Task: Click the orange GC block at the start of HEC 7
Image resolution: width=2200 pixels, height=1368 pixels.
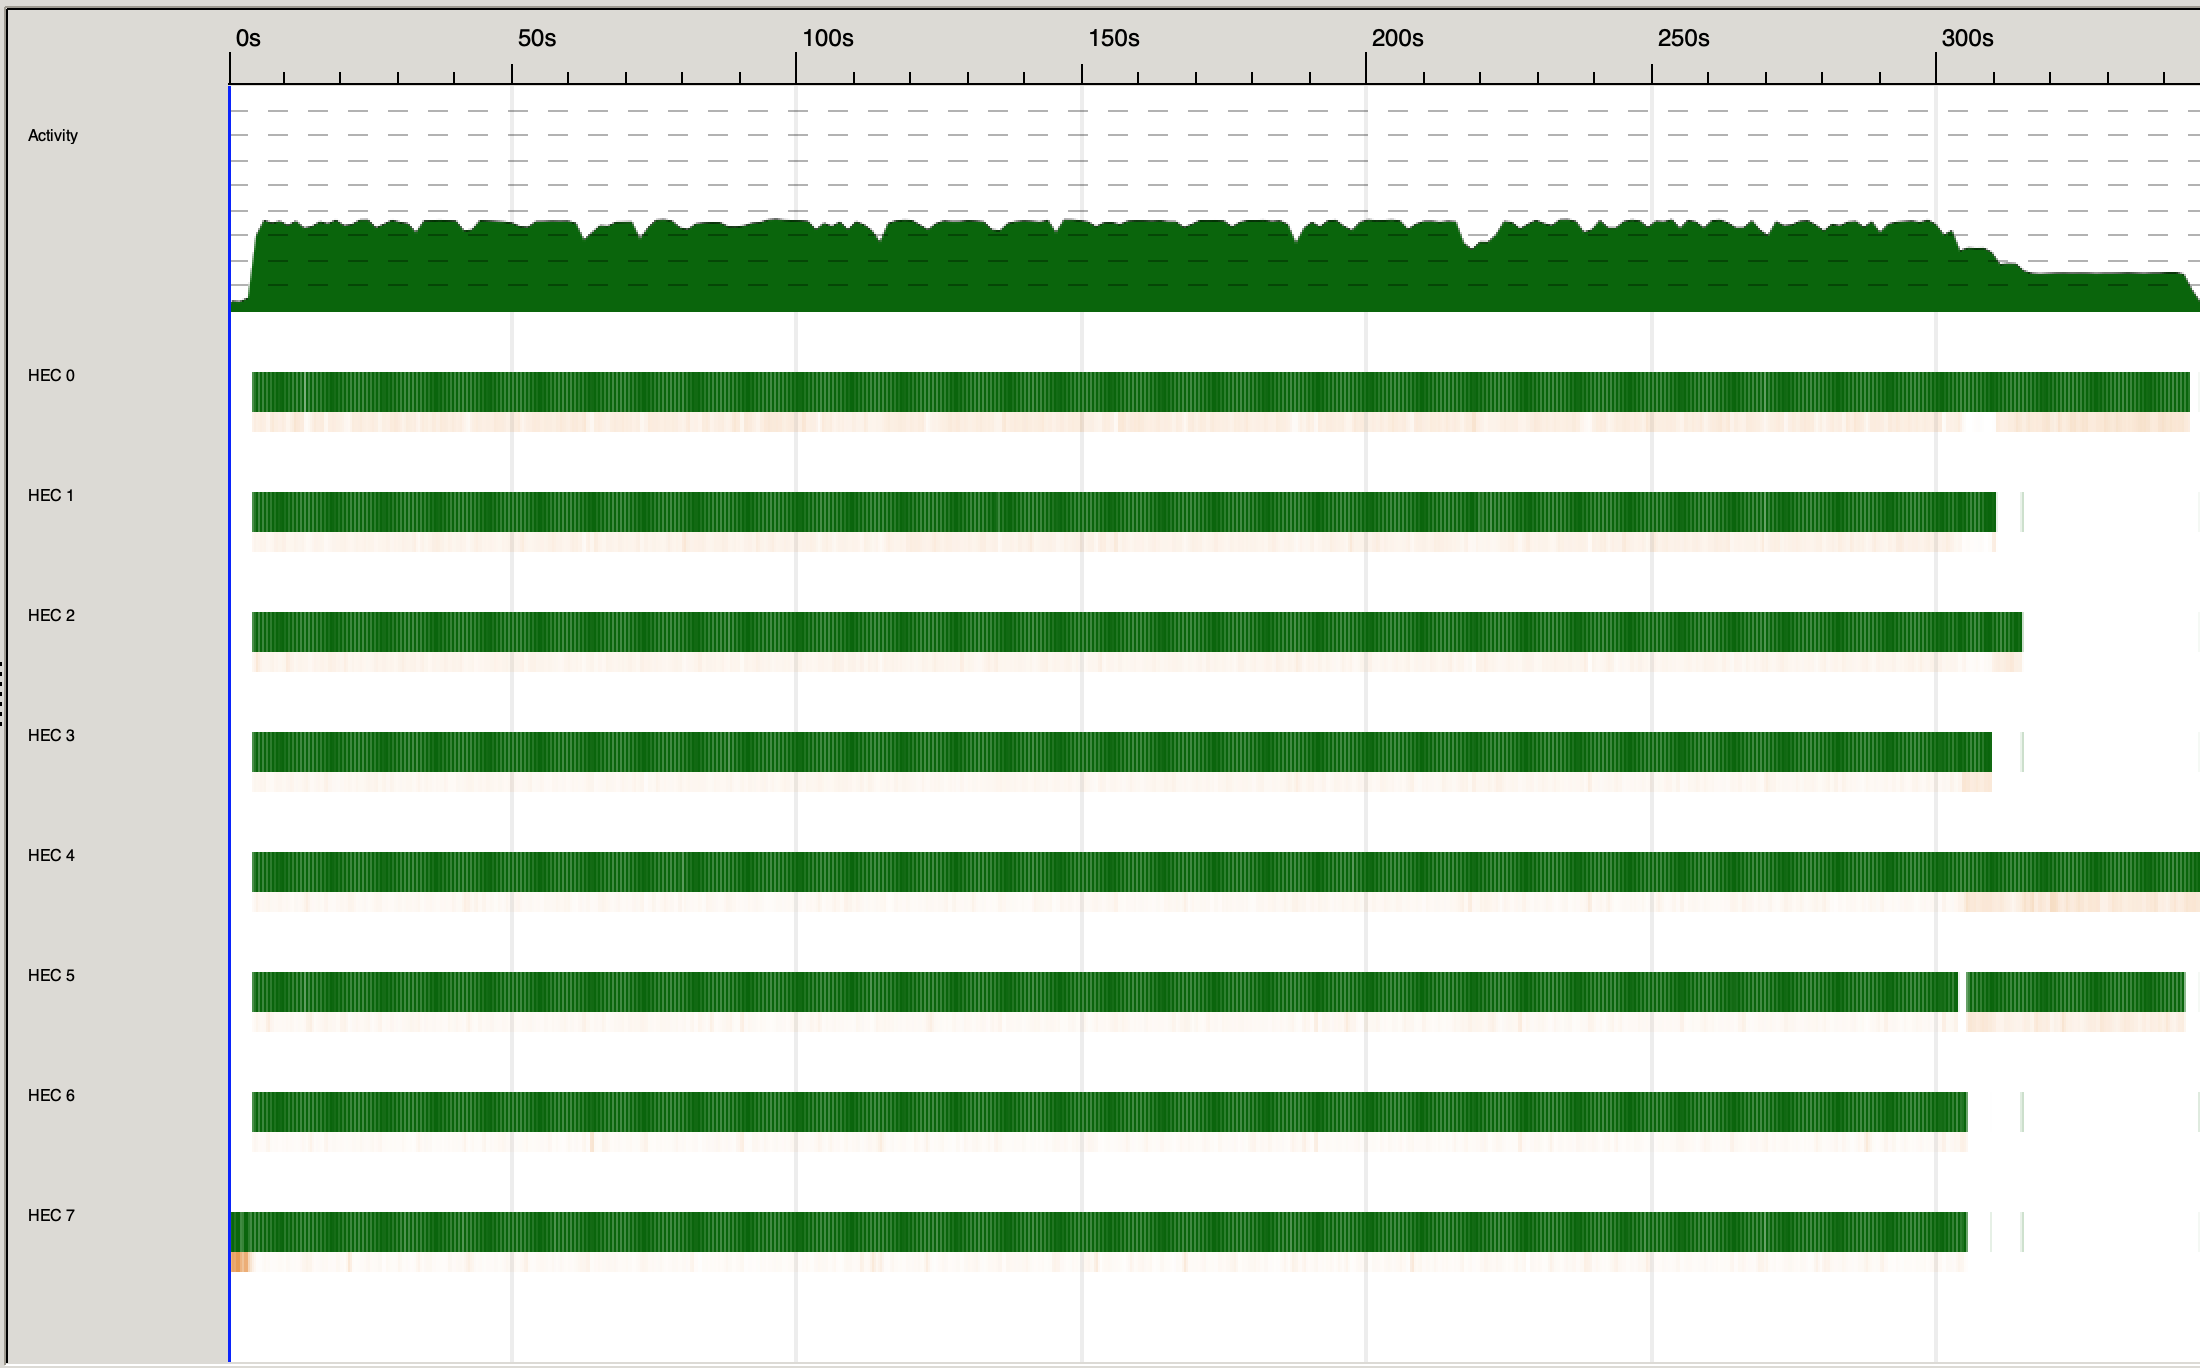Action: click(239, 1263)
